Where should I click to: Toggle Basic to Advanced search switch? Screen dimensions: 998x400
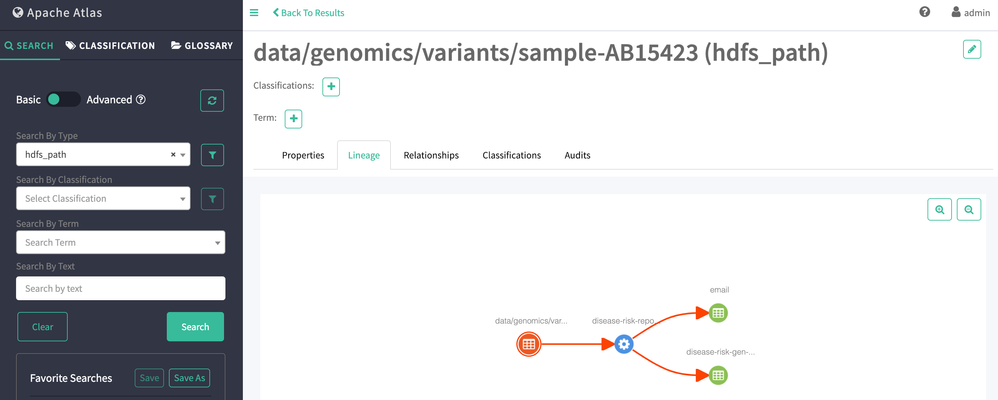[x=63, y=100]
